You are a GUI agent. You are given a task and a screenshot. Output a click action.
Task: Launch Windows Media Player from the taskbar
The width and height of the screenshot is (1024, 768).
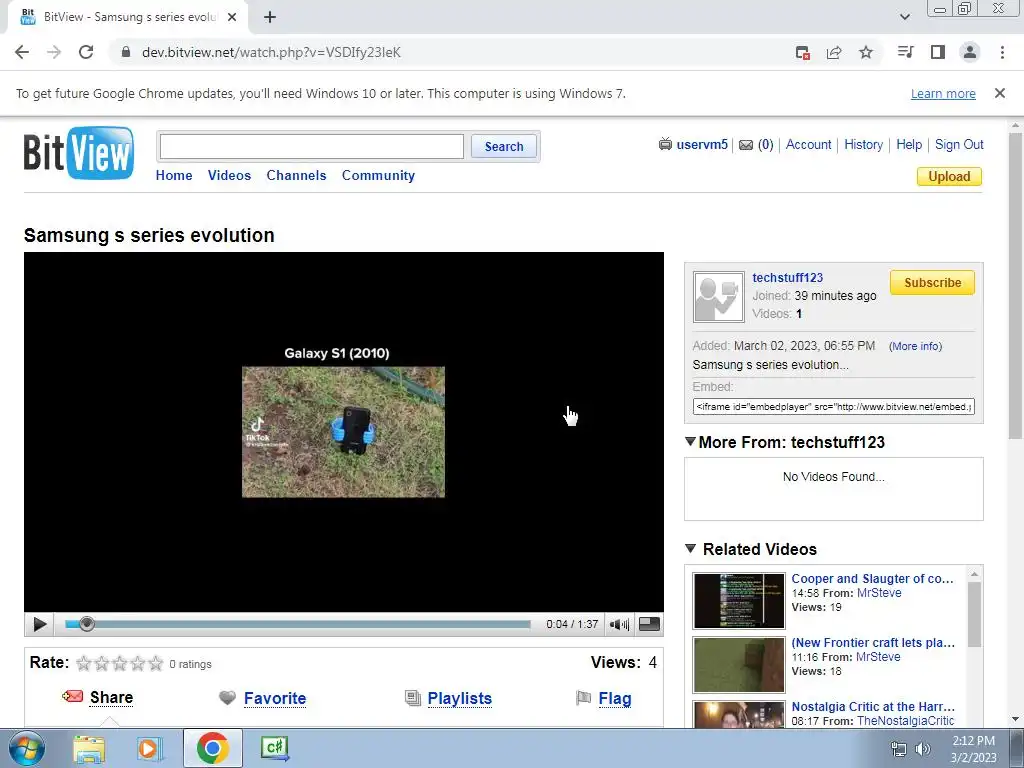pyautogui.click(x=150, y=748)
